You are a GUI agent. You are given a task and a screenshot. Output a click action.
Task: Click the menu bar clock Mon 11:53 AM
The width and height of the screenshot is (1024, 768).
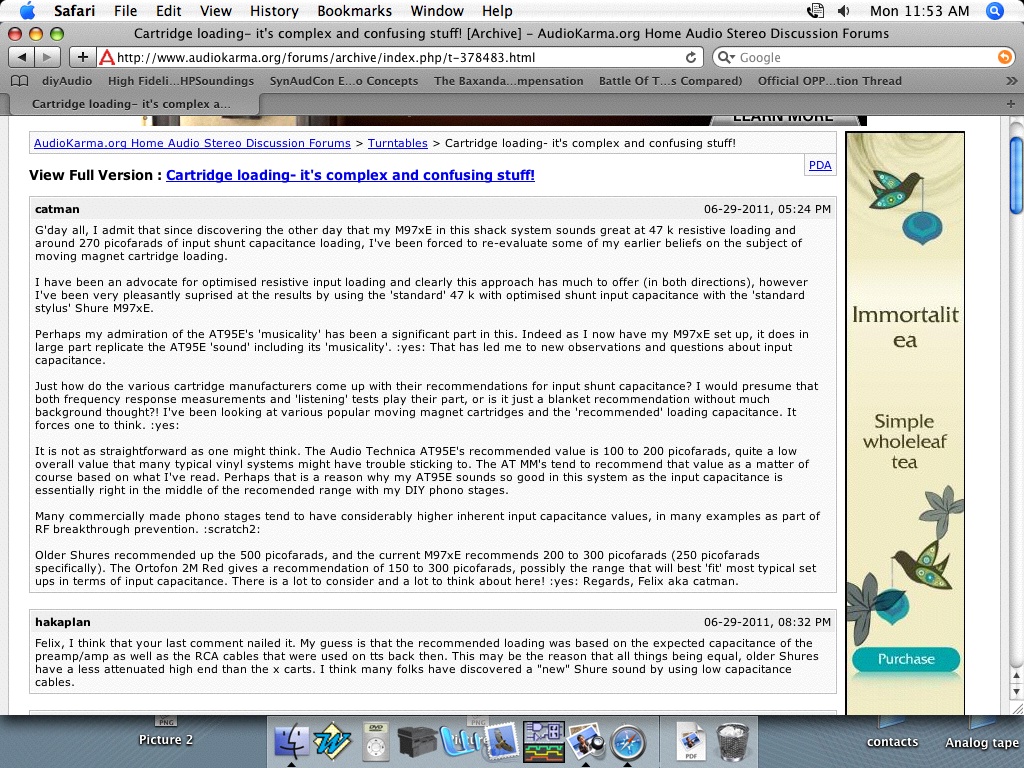coord(920,10)
